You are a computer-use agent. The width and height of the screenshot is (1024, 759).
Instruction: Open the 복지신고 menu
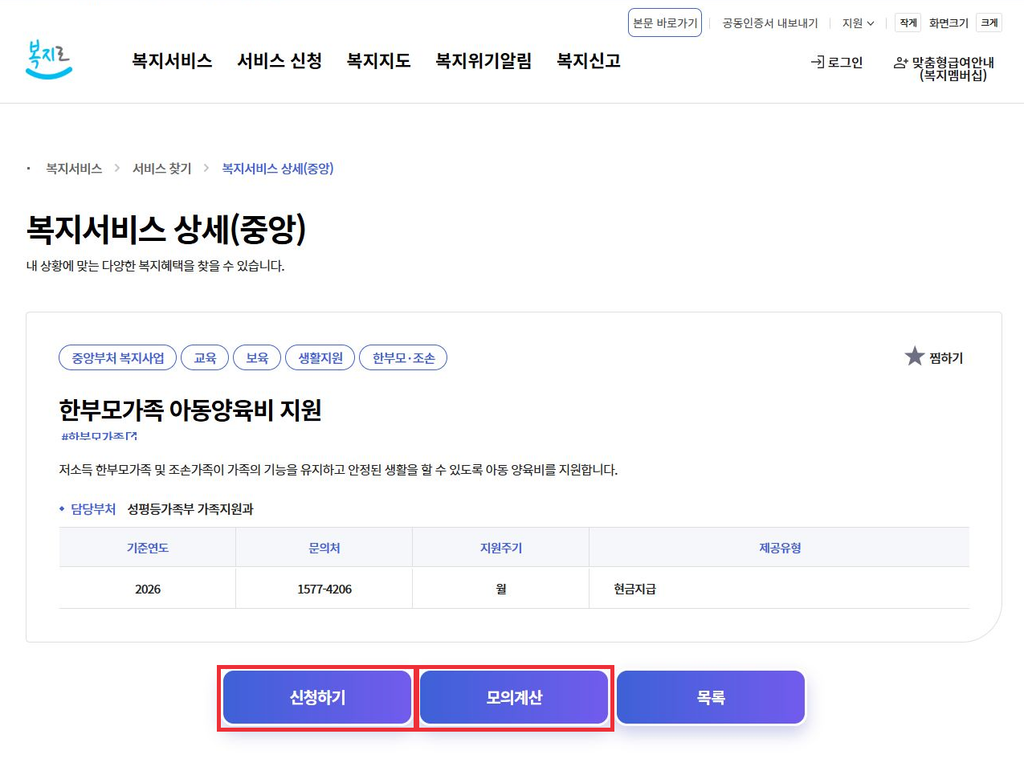pyautogui.click(x=588, y=61)
